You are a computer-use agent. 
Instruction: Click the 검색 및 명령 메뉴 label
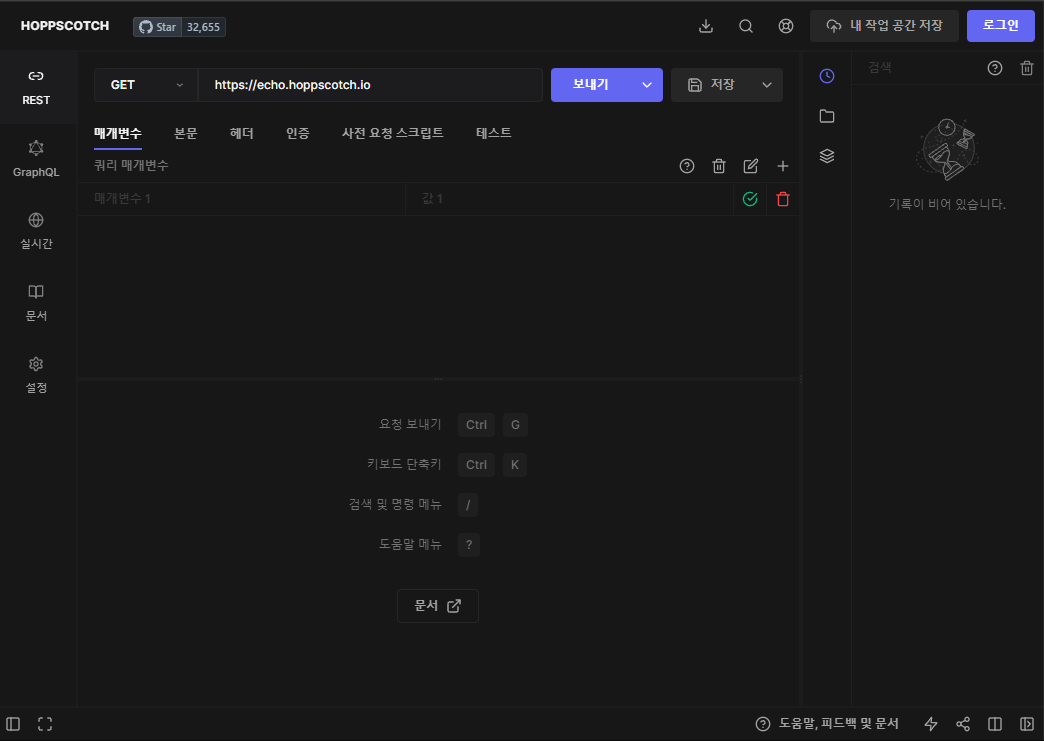[x=395, y=504]
